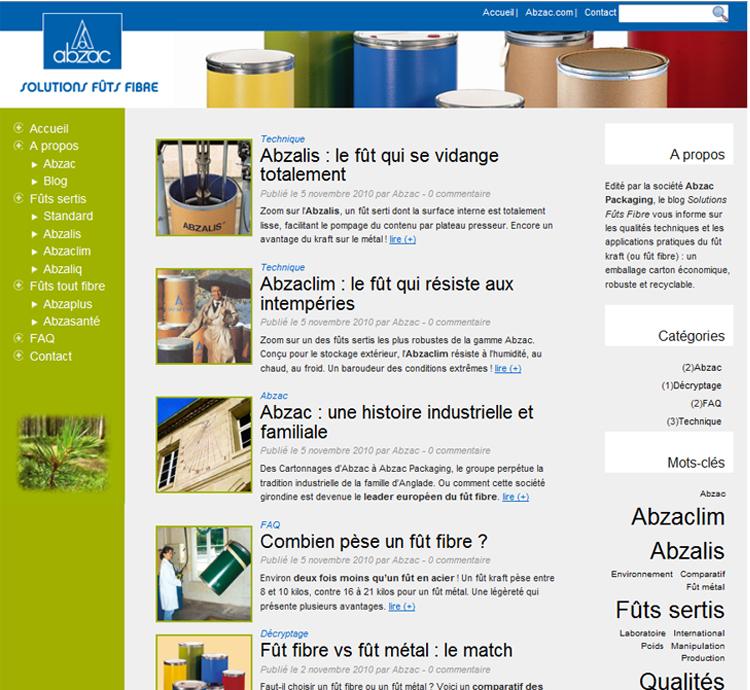Click the Abzac logo in header
Image resolution: width=750 pixels, height=690 pixels.
(x=82, y=41)
